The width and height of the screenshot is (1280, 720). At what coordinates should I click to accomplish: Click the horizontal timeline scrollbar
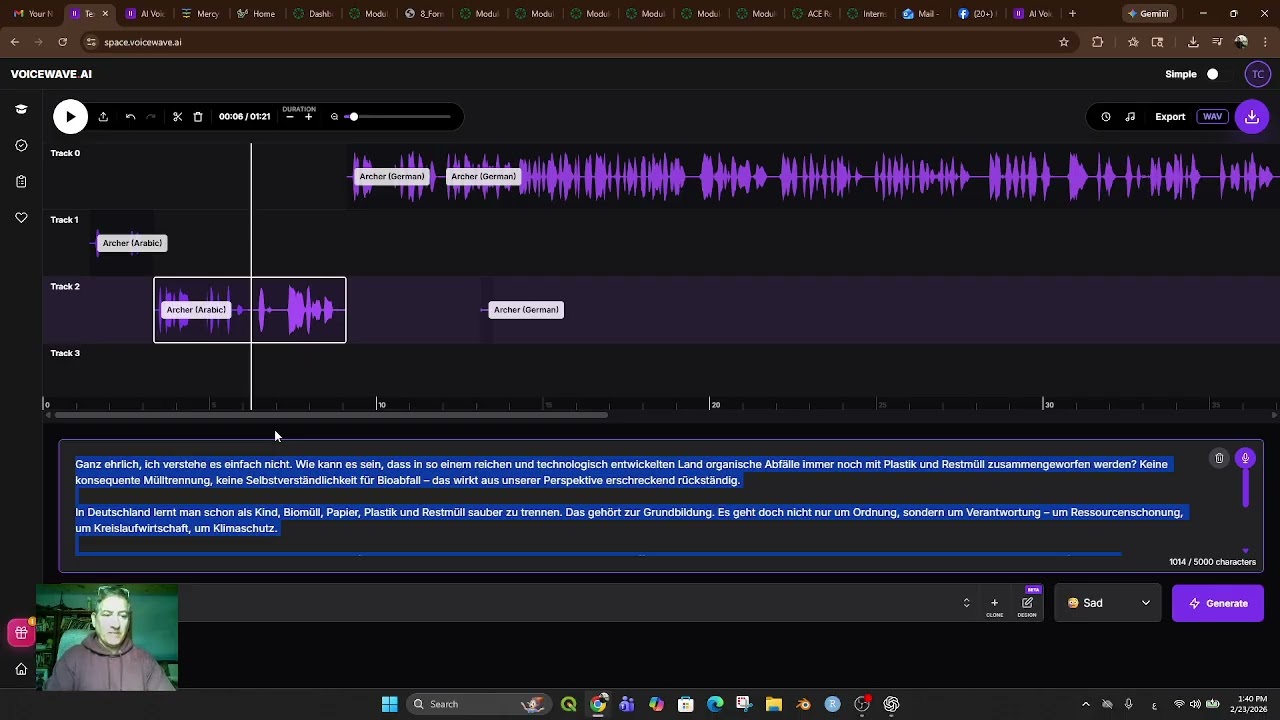330,415
